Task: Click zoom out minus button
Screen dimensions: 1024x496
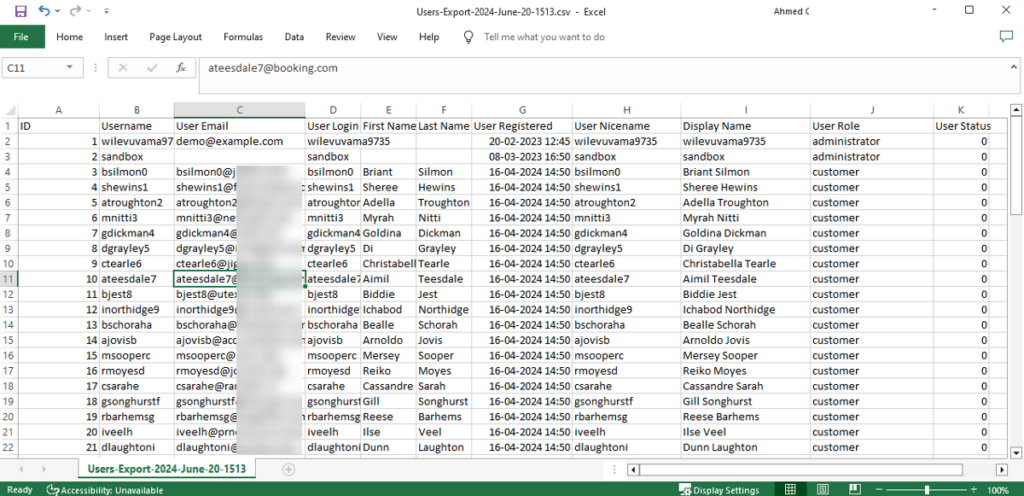Action: (x=879, y=489)
